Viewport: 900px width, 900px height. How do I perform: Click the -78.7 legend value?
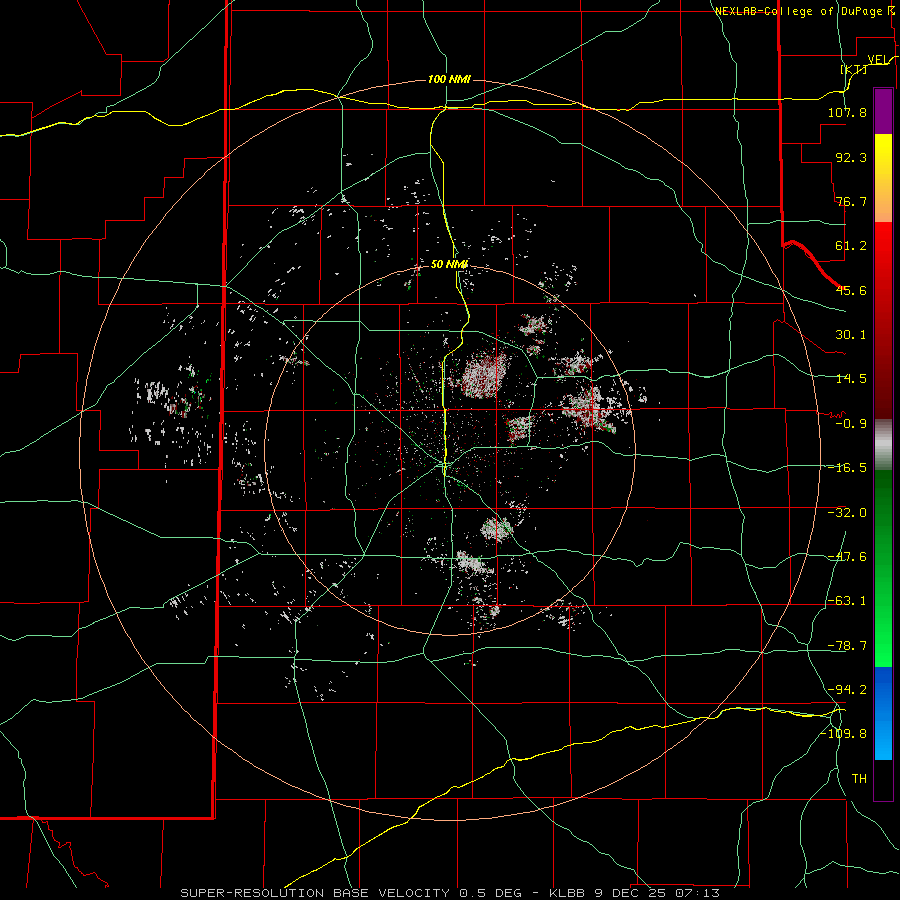point(847,645)
